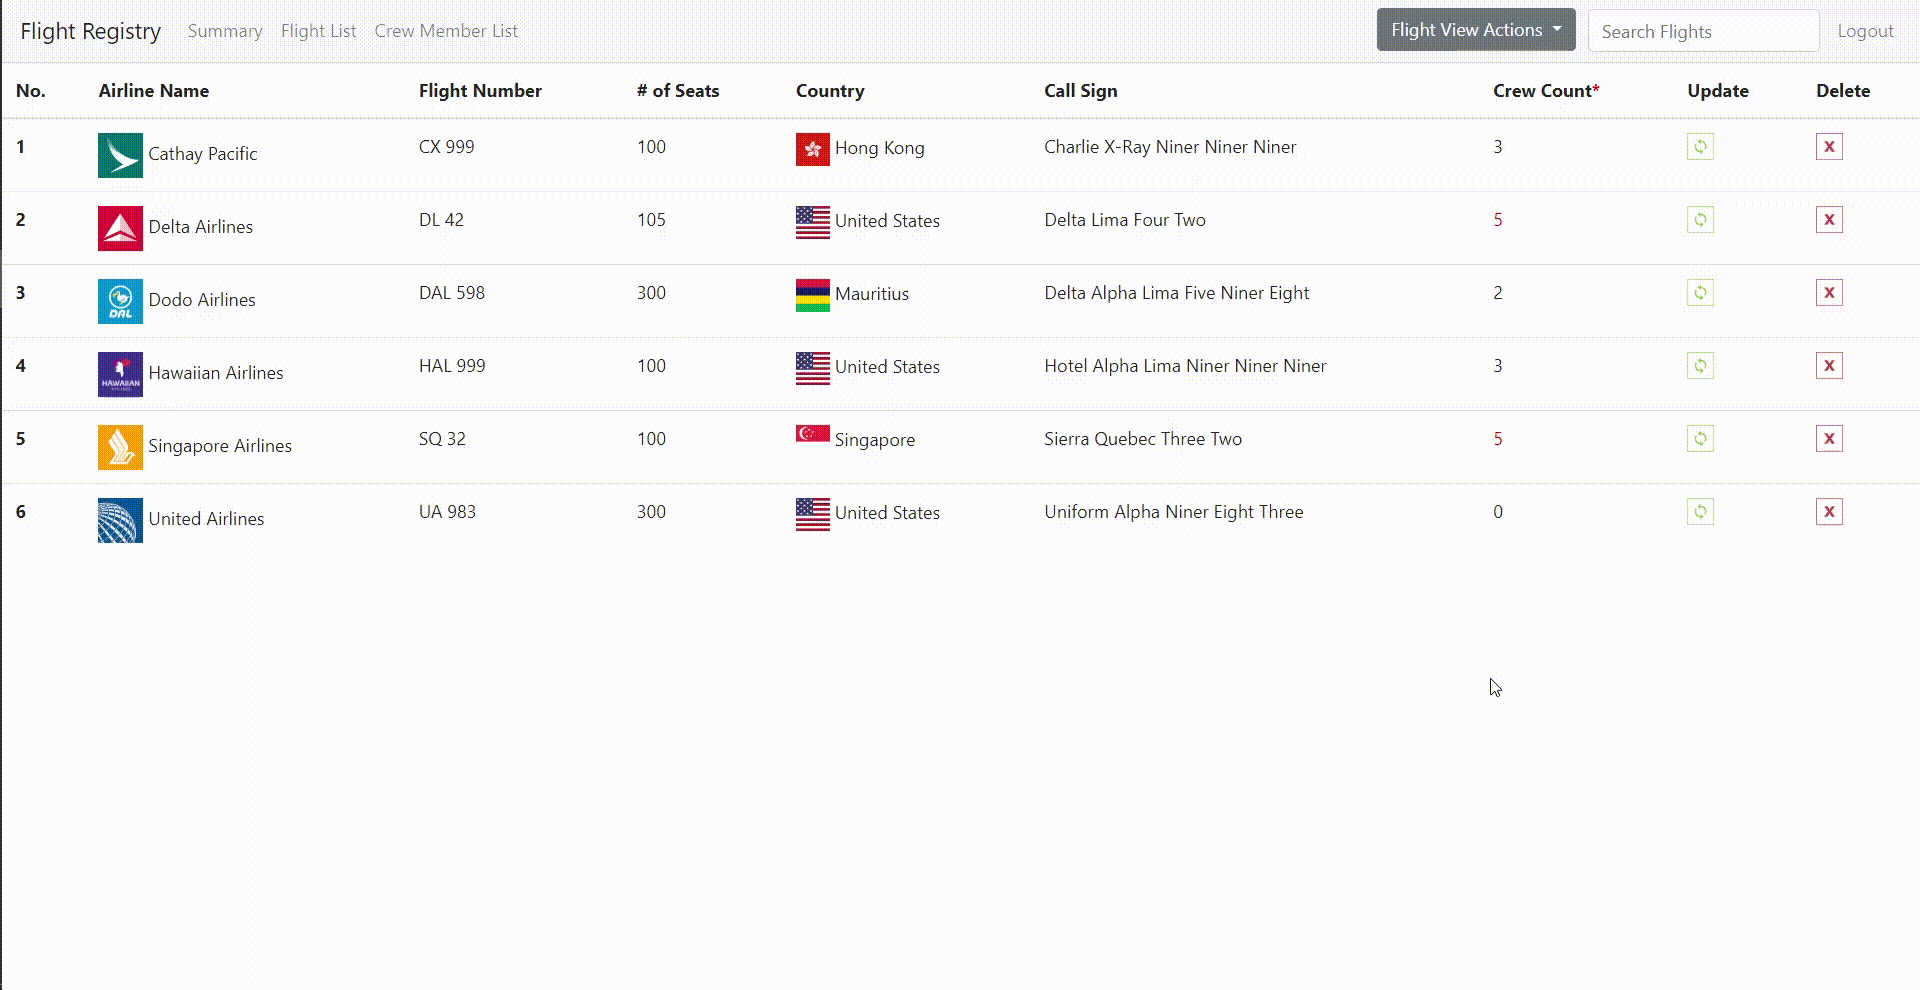Click the Hong Kong flag icon

click(x=812, y=149)
